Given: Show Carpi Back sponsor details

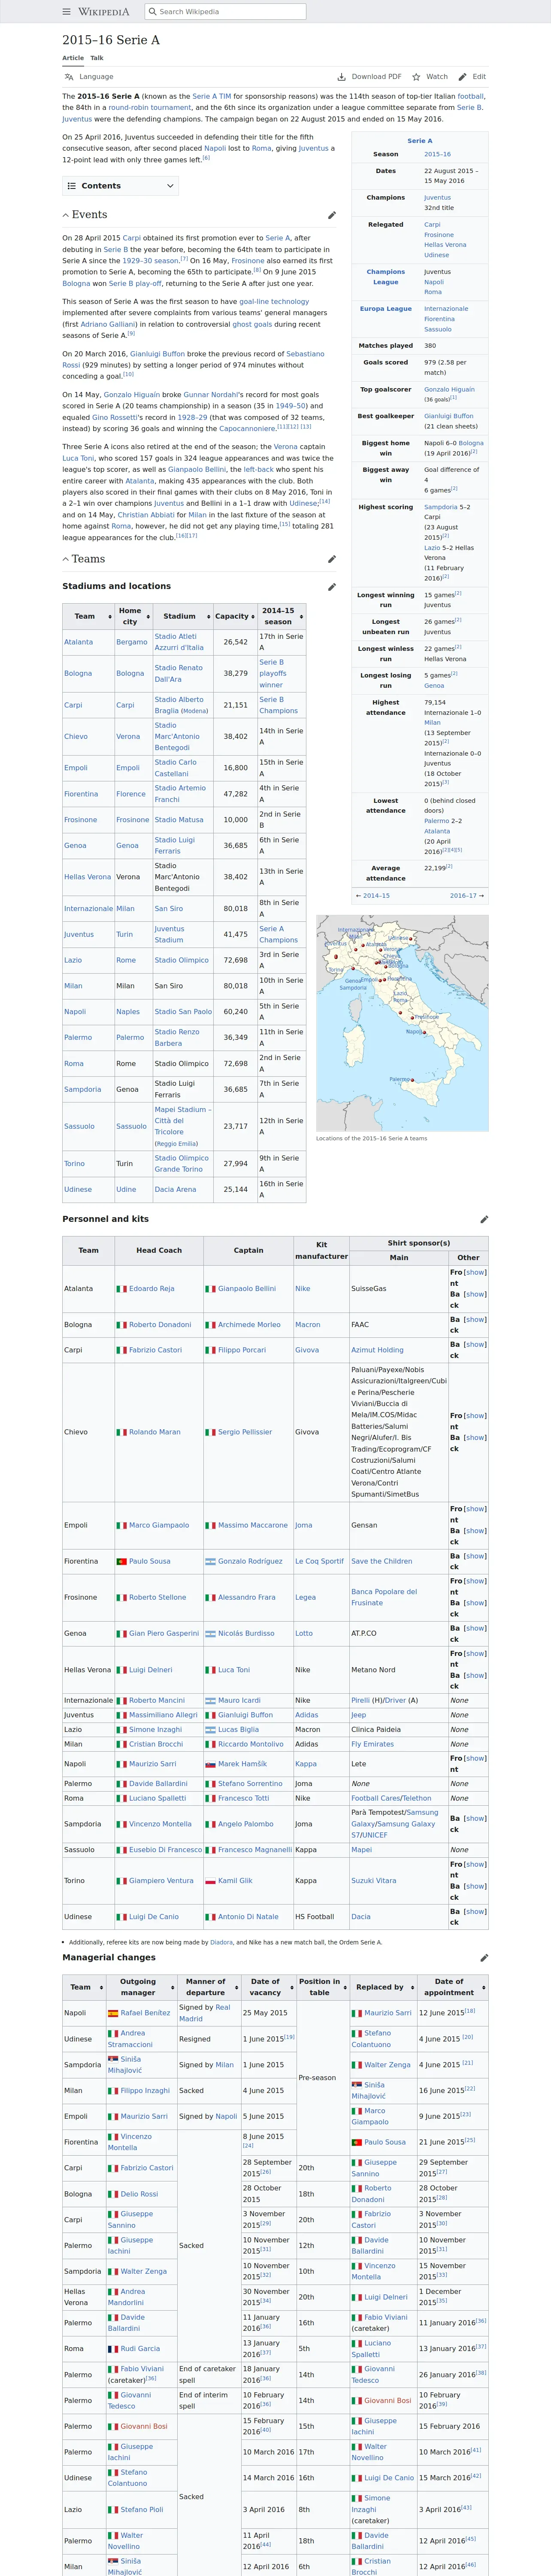Looking at the screenshot, I should 475,1344.
